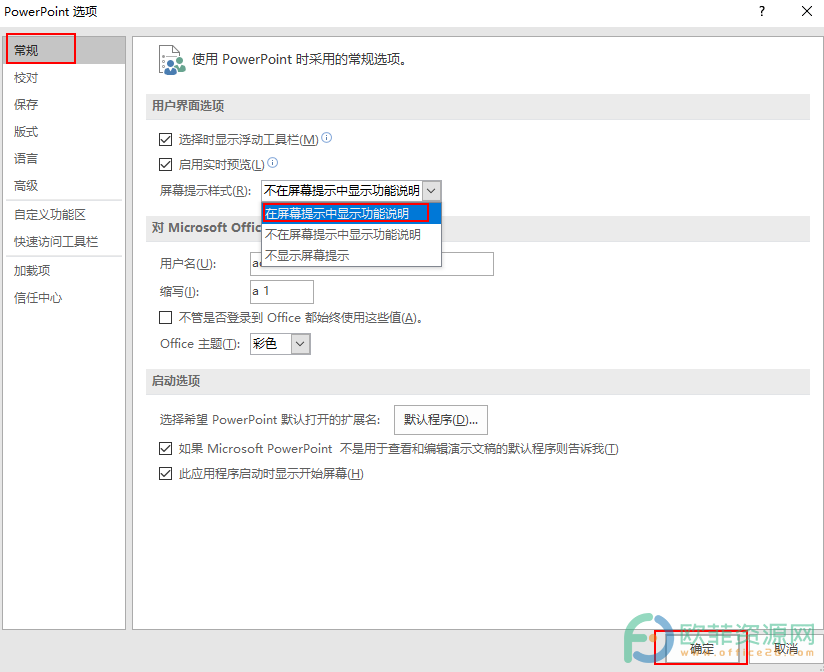Image resolution: width=824 pixels, height=672 pixels.
Task: Cancel the dialog with 取消
Action: [786, 648]
